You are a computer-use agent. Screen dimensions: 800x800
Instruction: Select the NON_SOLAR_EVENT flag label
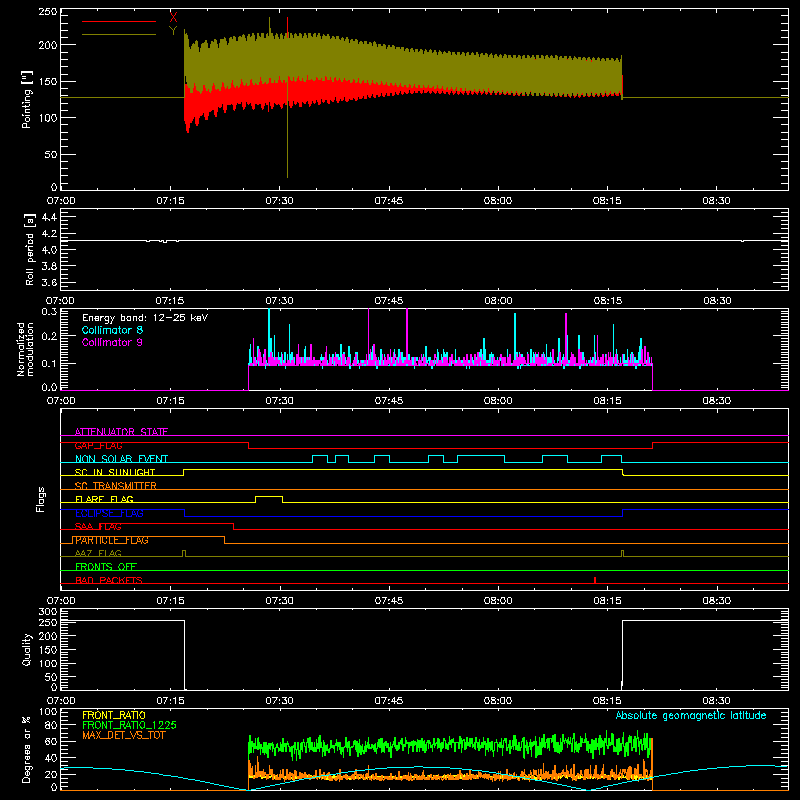click(121, 459)
